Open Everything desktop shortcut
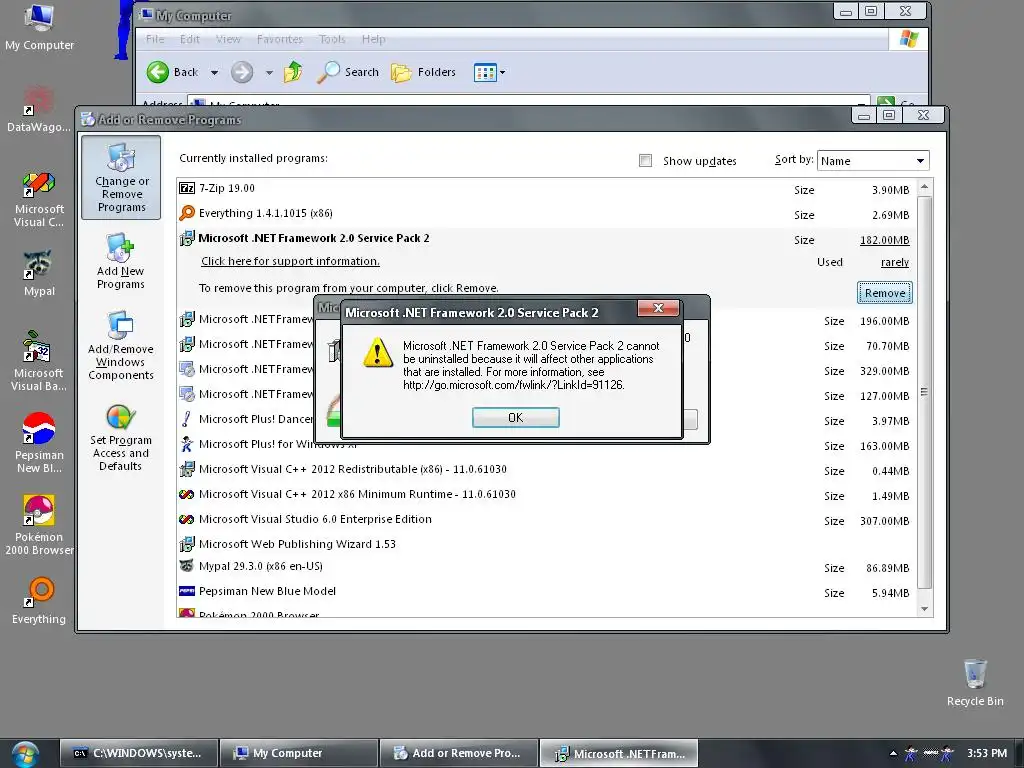The height and width of the screenshot is (768, 1024). [x=39, y=601]
